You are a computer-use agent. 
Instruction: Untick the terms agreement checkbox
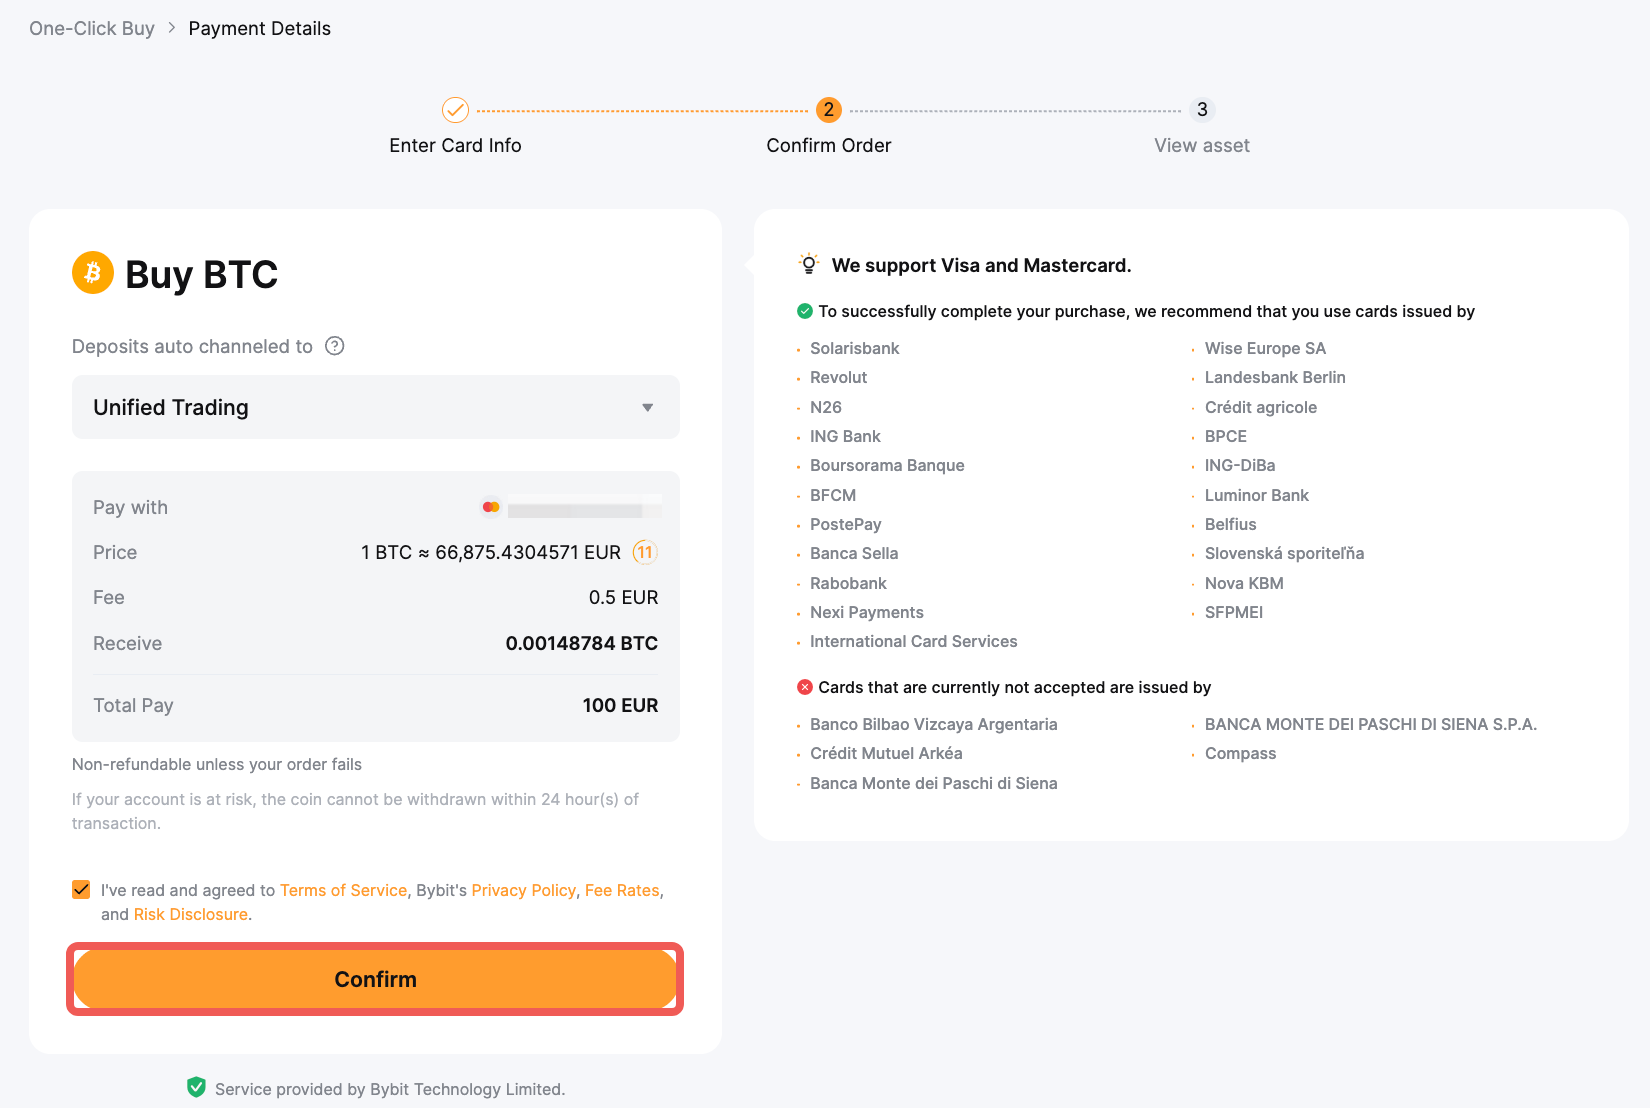coord(81,889)
